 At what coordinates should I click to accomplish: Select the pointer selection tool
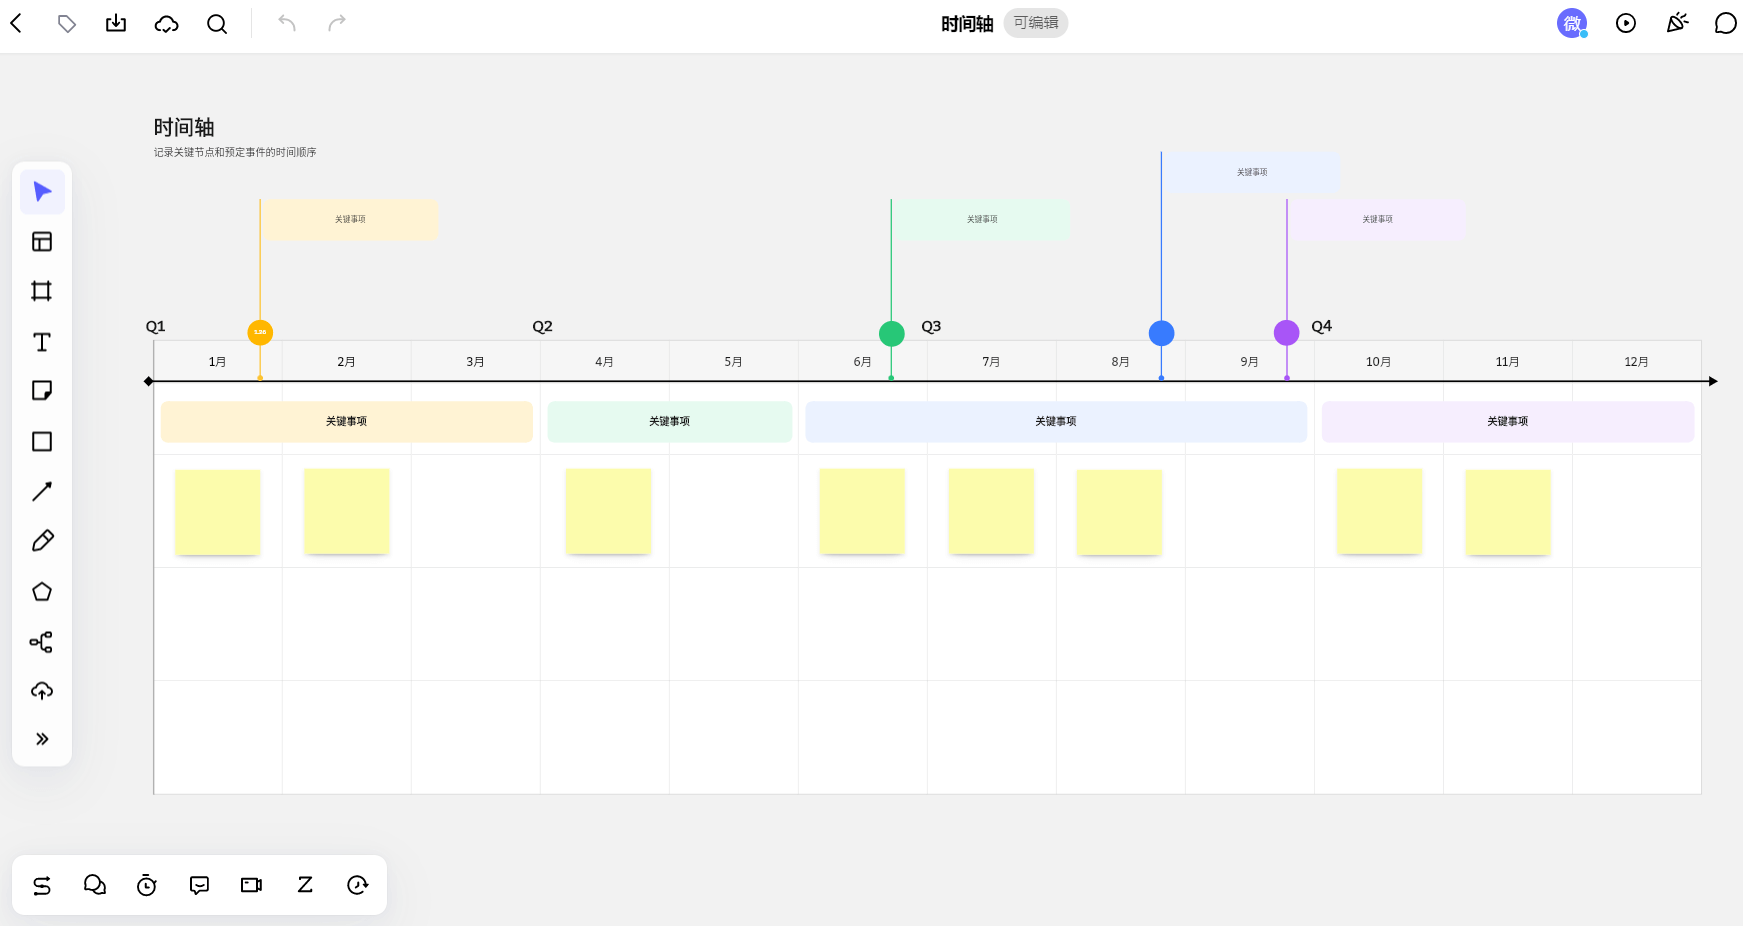(42, 192)
